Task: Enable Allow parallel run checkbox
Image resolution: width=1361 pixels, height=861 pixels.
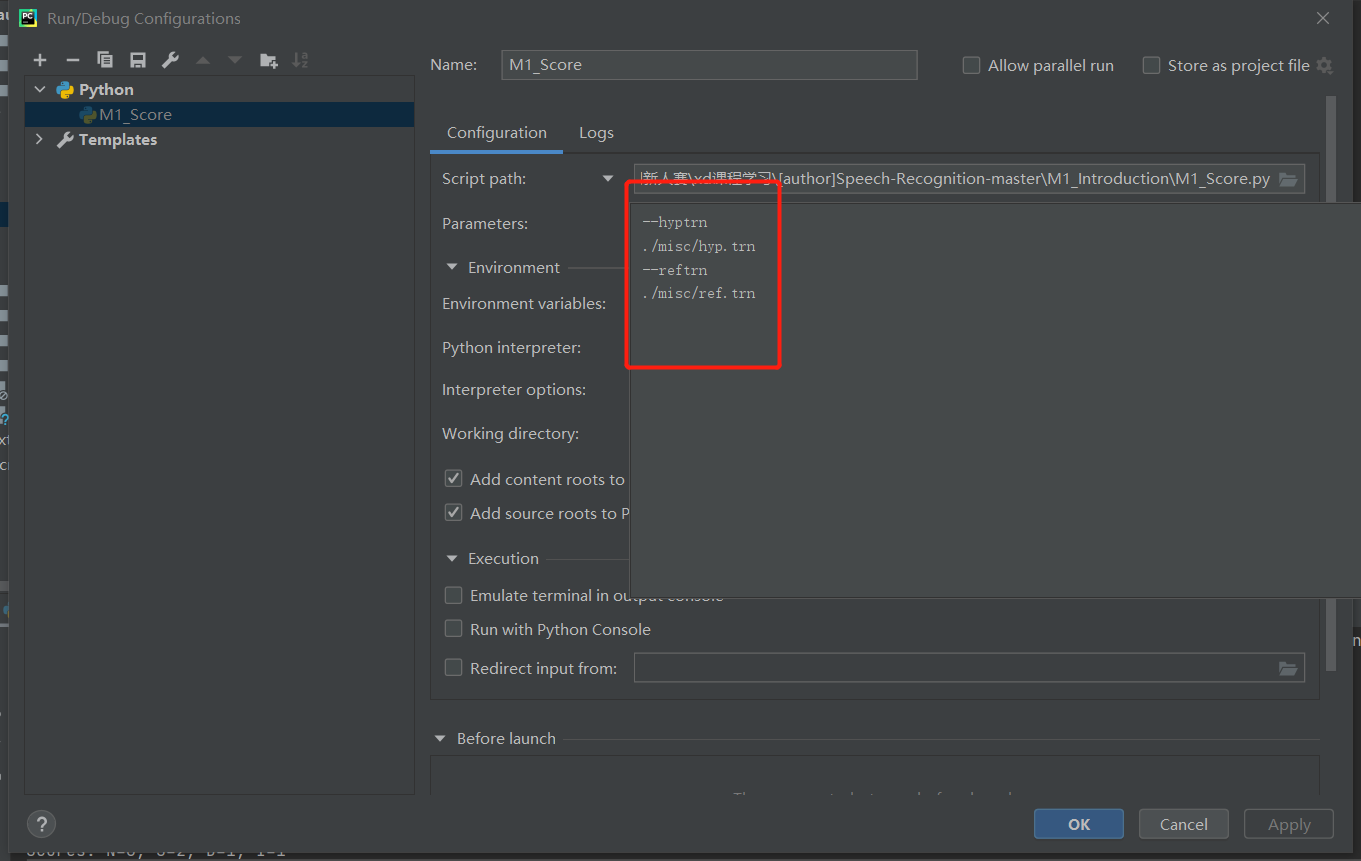Action: [x=971, y=65]
